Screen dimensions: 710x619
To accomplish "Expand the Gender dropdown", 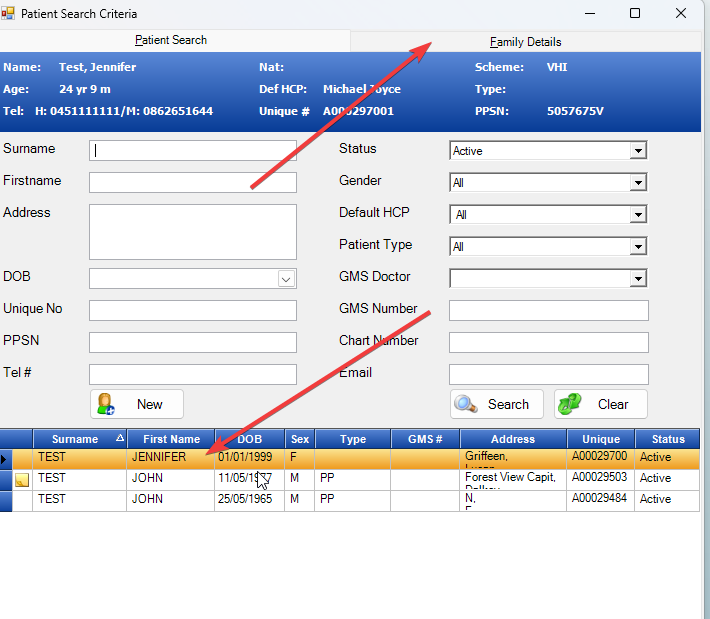I will [638, 183].
